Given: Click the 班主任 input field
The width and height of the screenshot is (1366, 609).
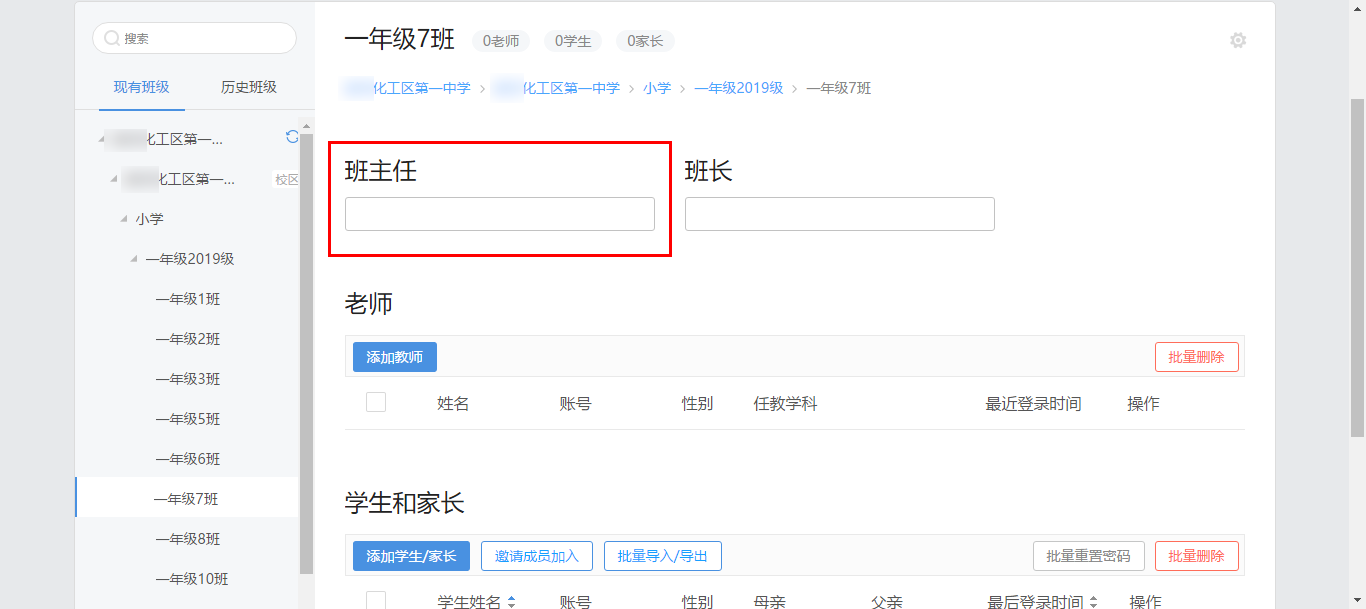Looking at the screenshot, I should 499,214.
